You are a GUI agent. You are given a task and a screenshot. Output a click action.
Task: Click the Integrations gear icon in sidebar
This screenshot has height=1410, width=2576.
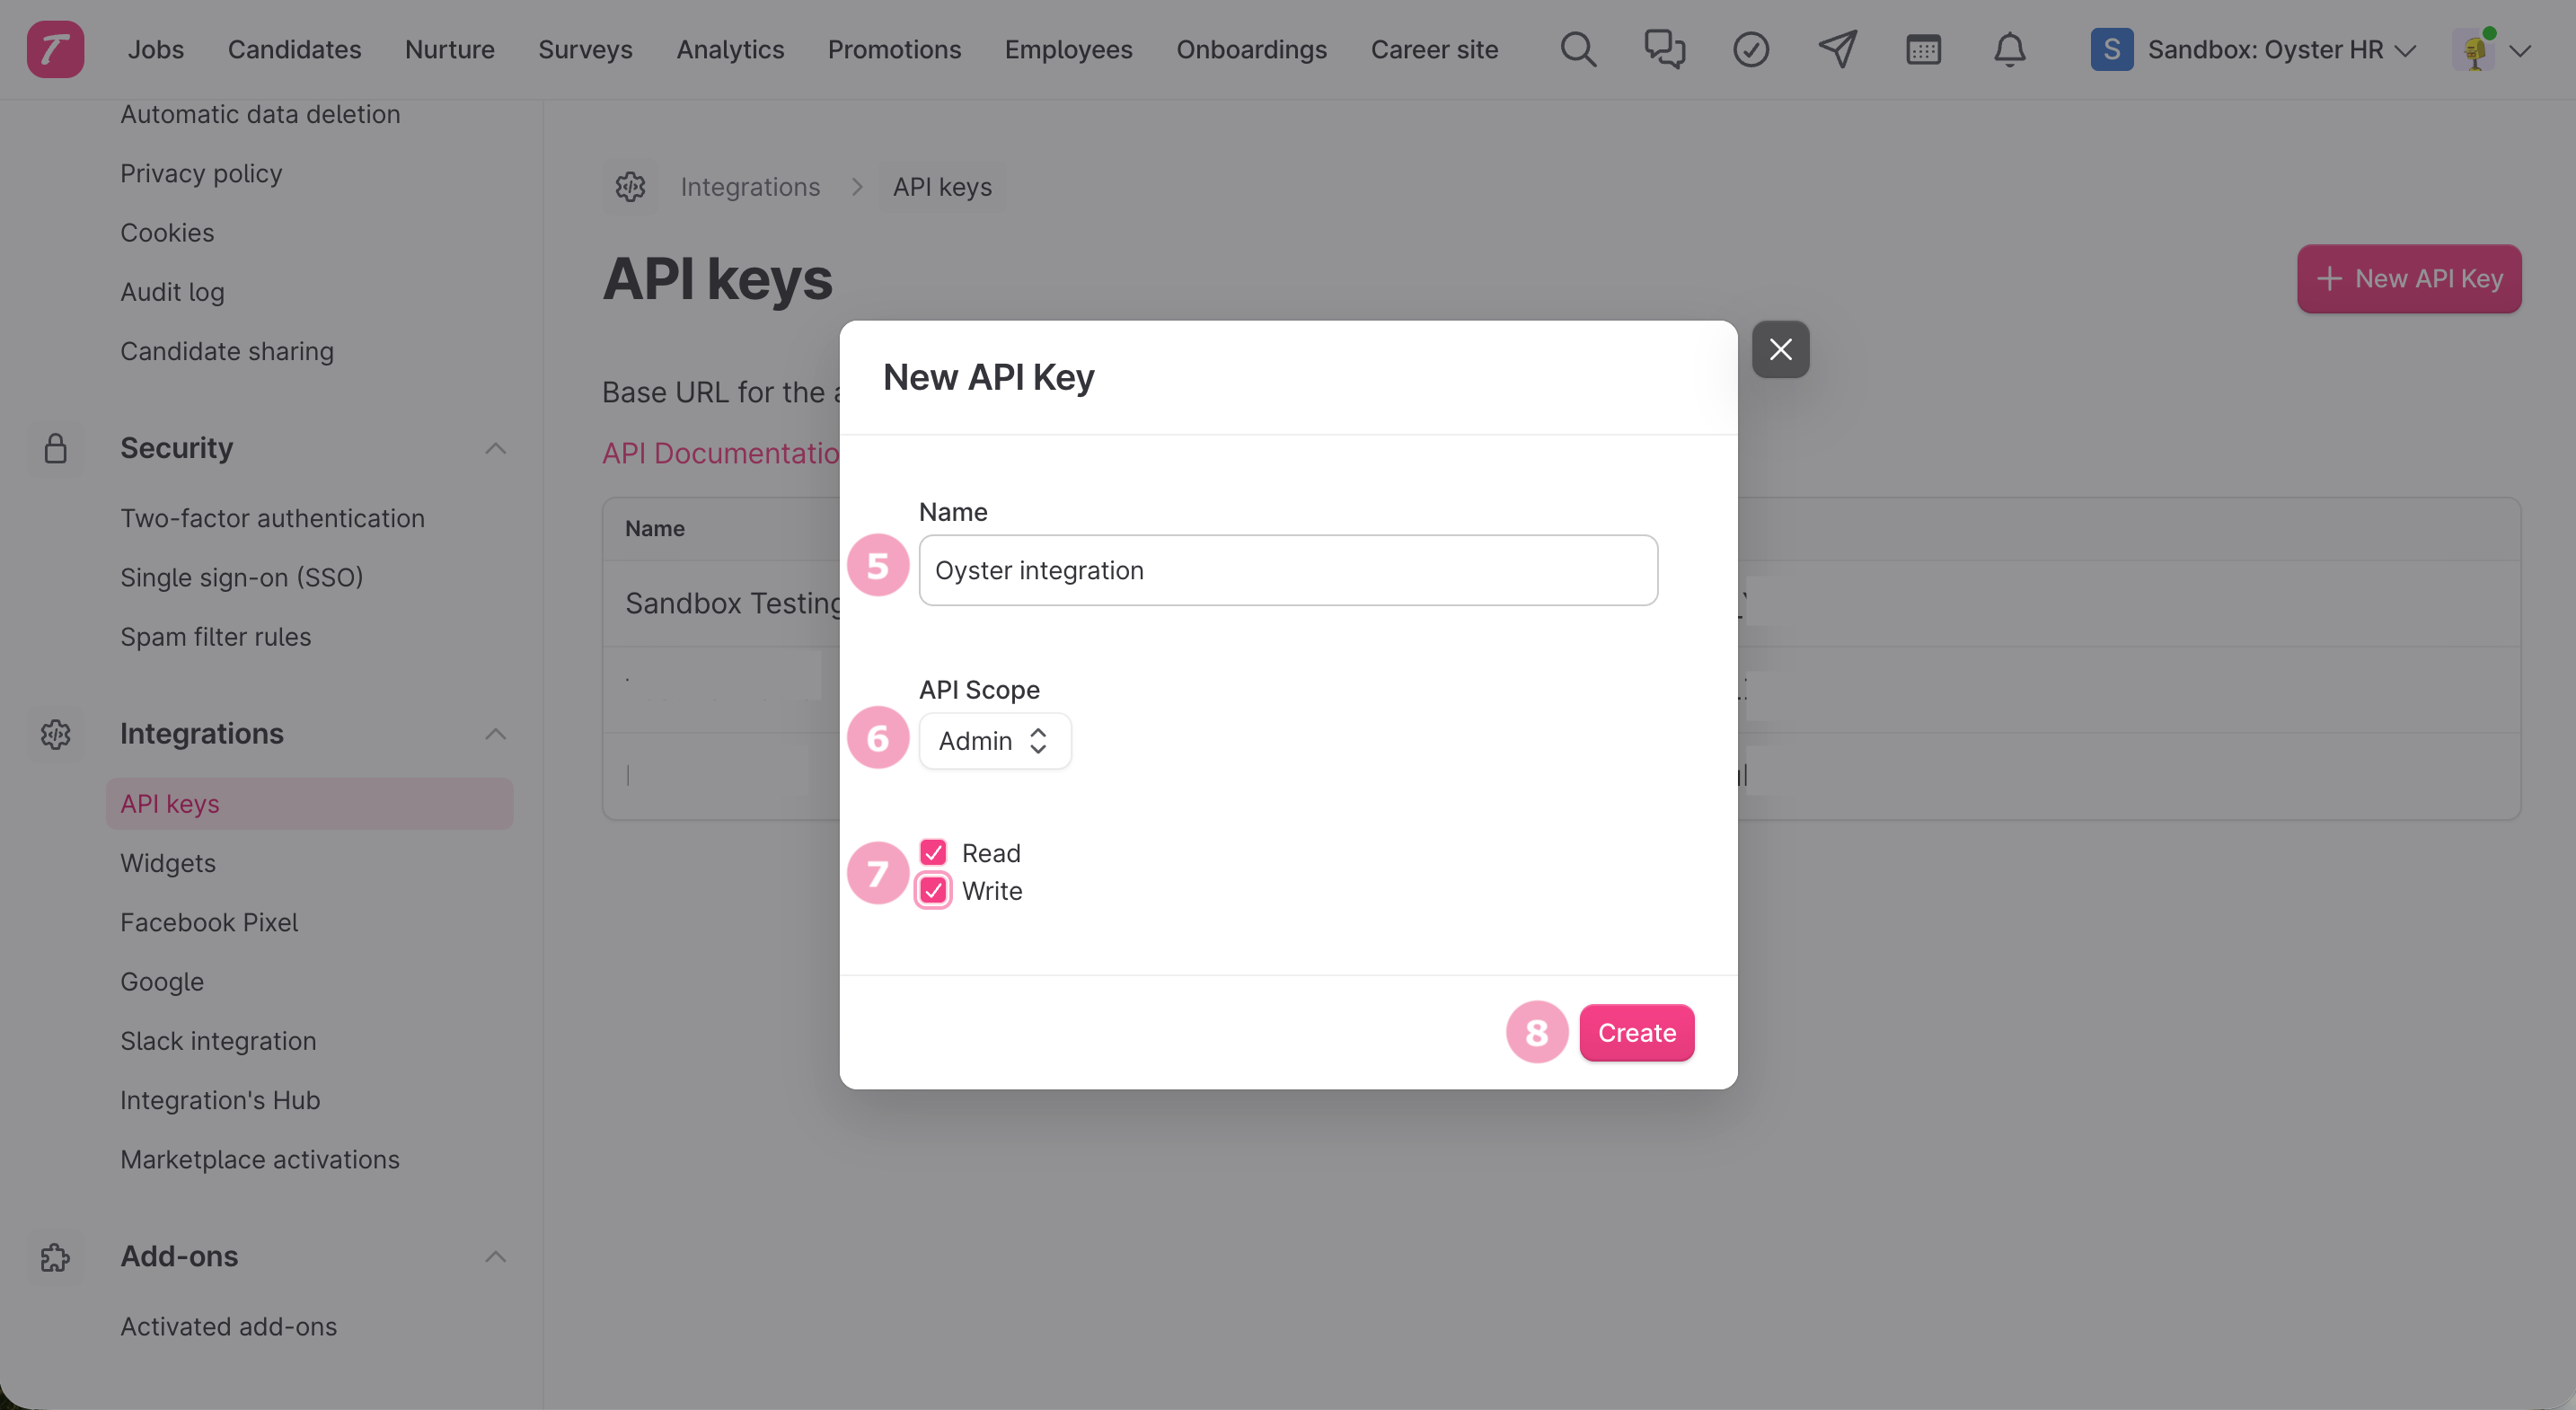[x=55, y=734]
